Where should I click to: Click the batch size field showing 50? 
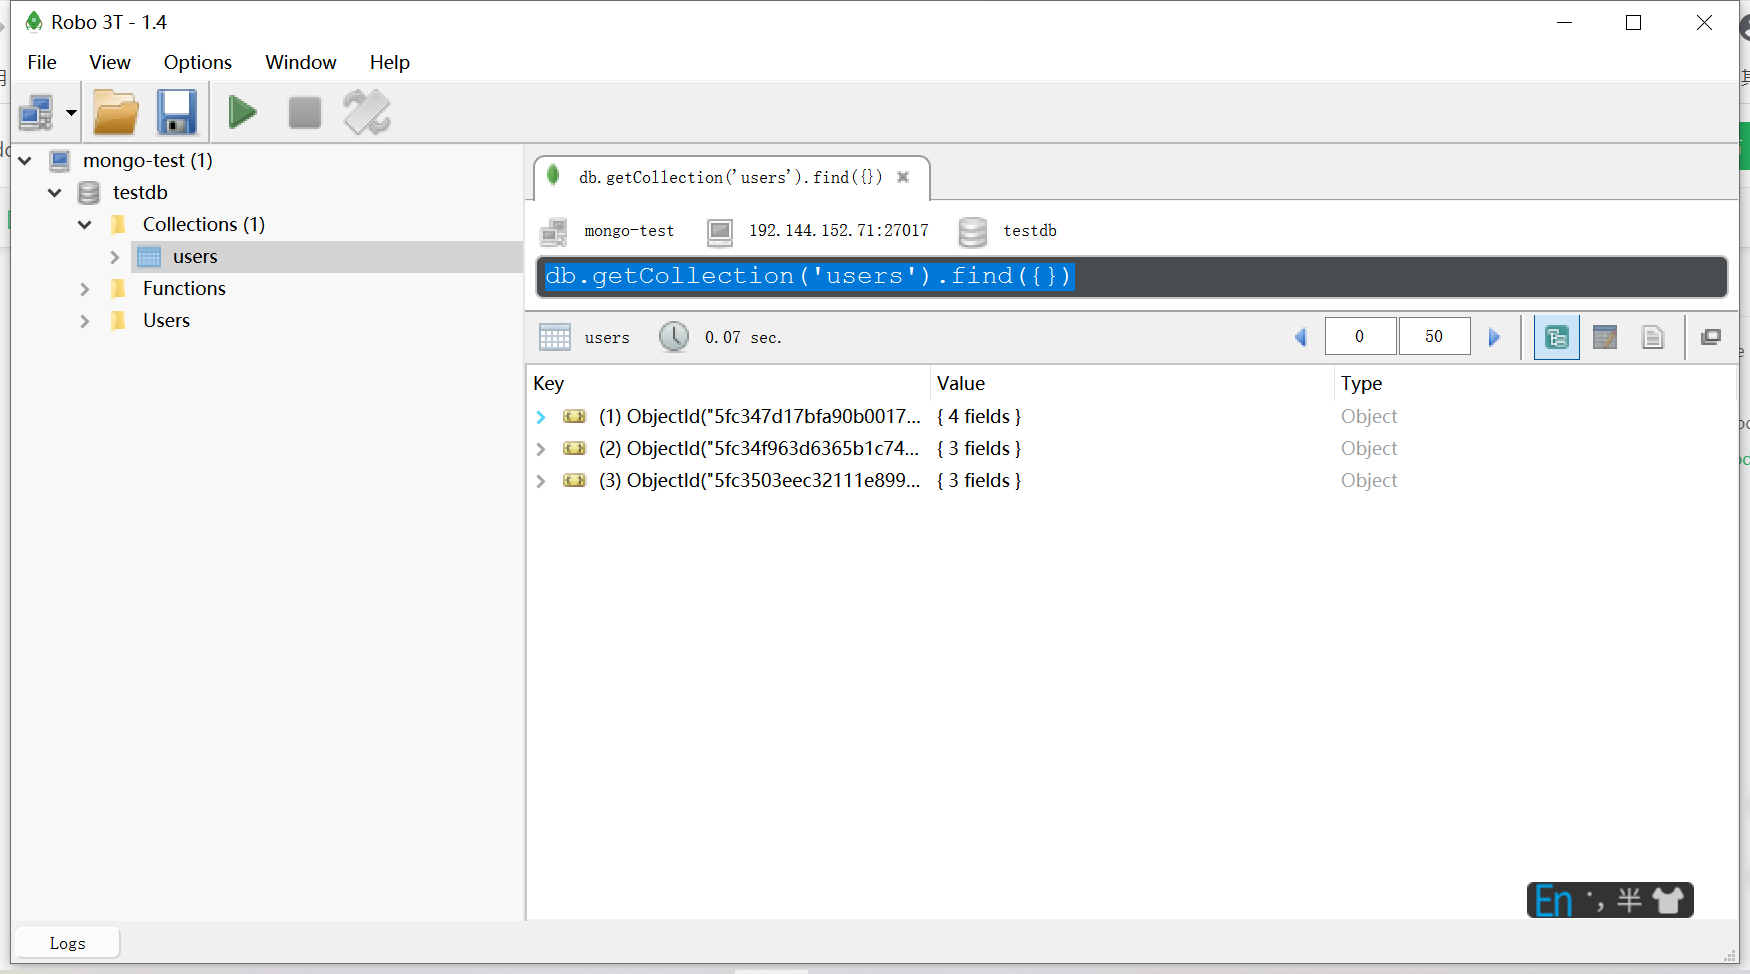[x=1434, y=336]
